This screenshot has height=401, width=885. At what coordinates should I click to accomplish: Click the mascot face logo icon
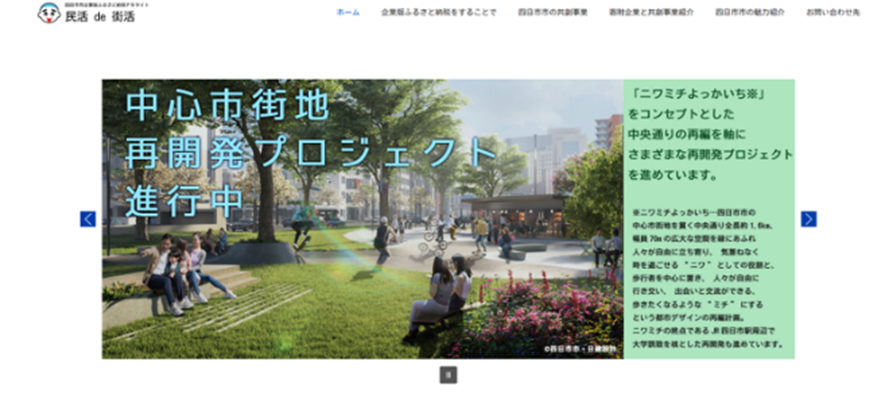pos(48,13)
